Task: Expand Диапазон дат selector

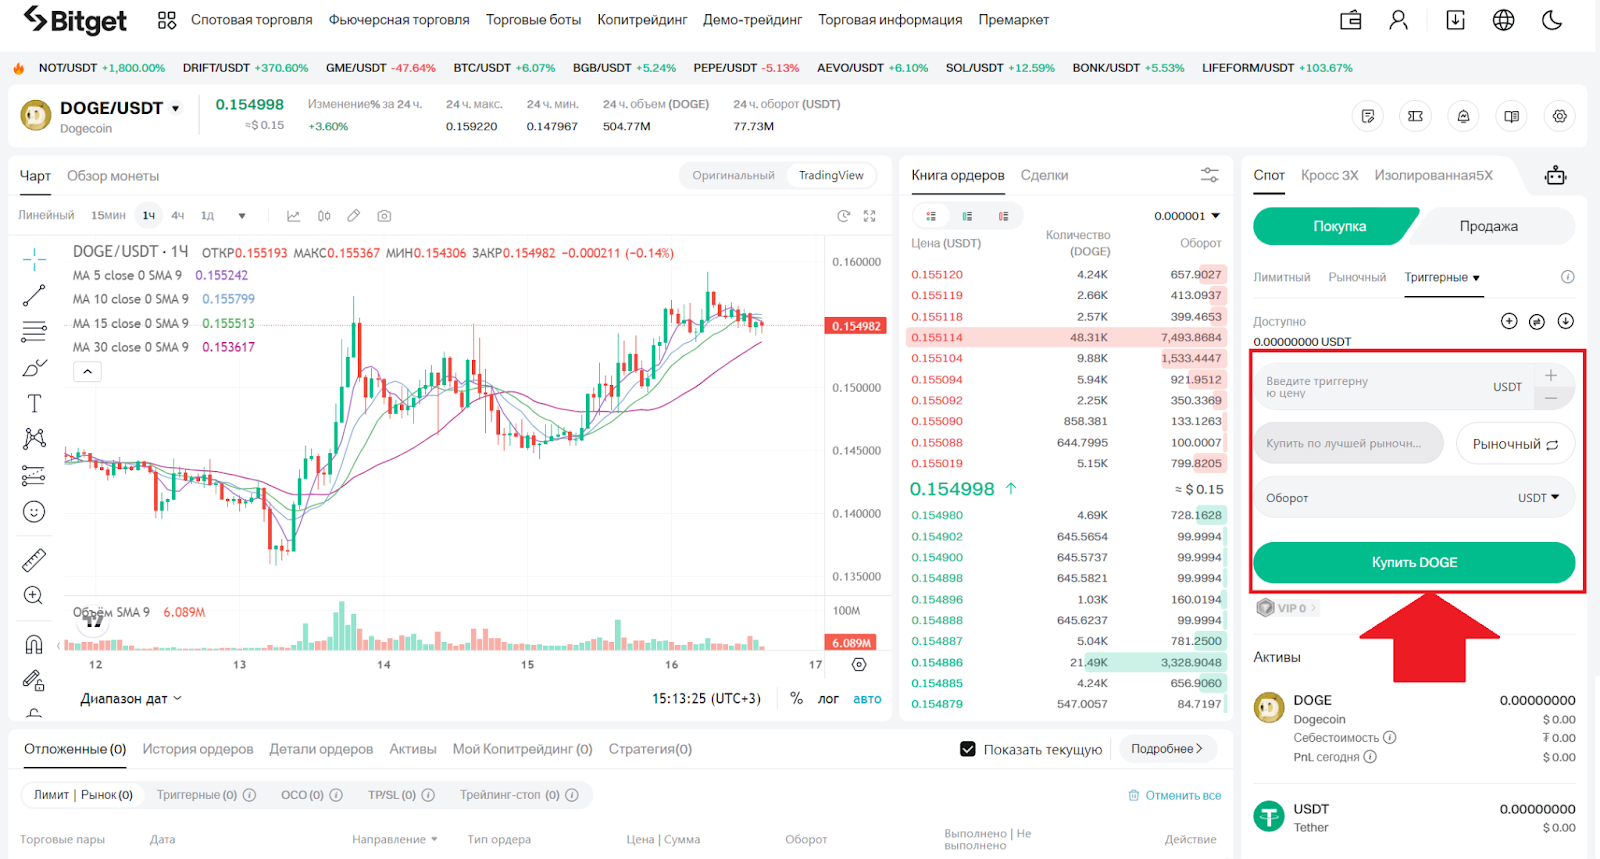Action: [131, 699]
